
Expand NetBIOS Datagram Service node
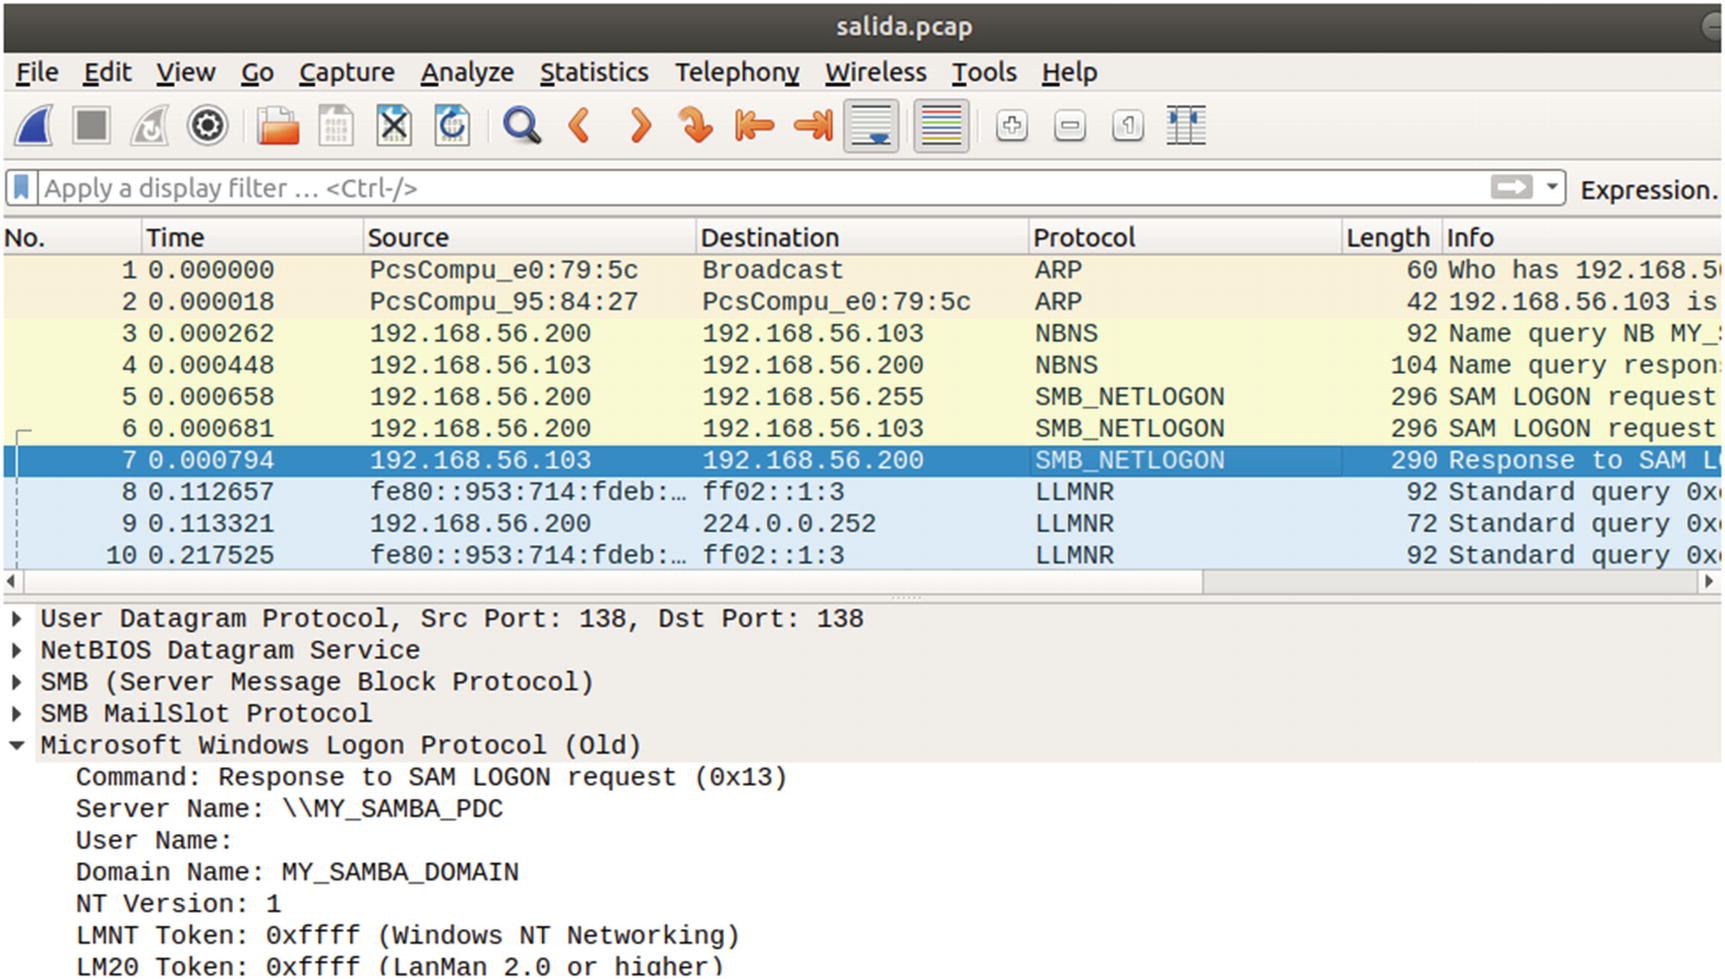tap(17, 650)
